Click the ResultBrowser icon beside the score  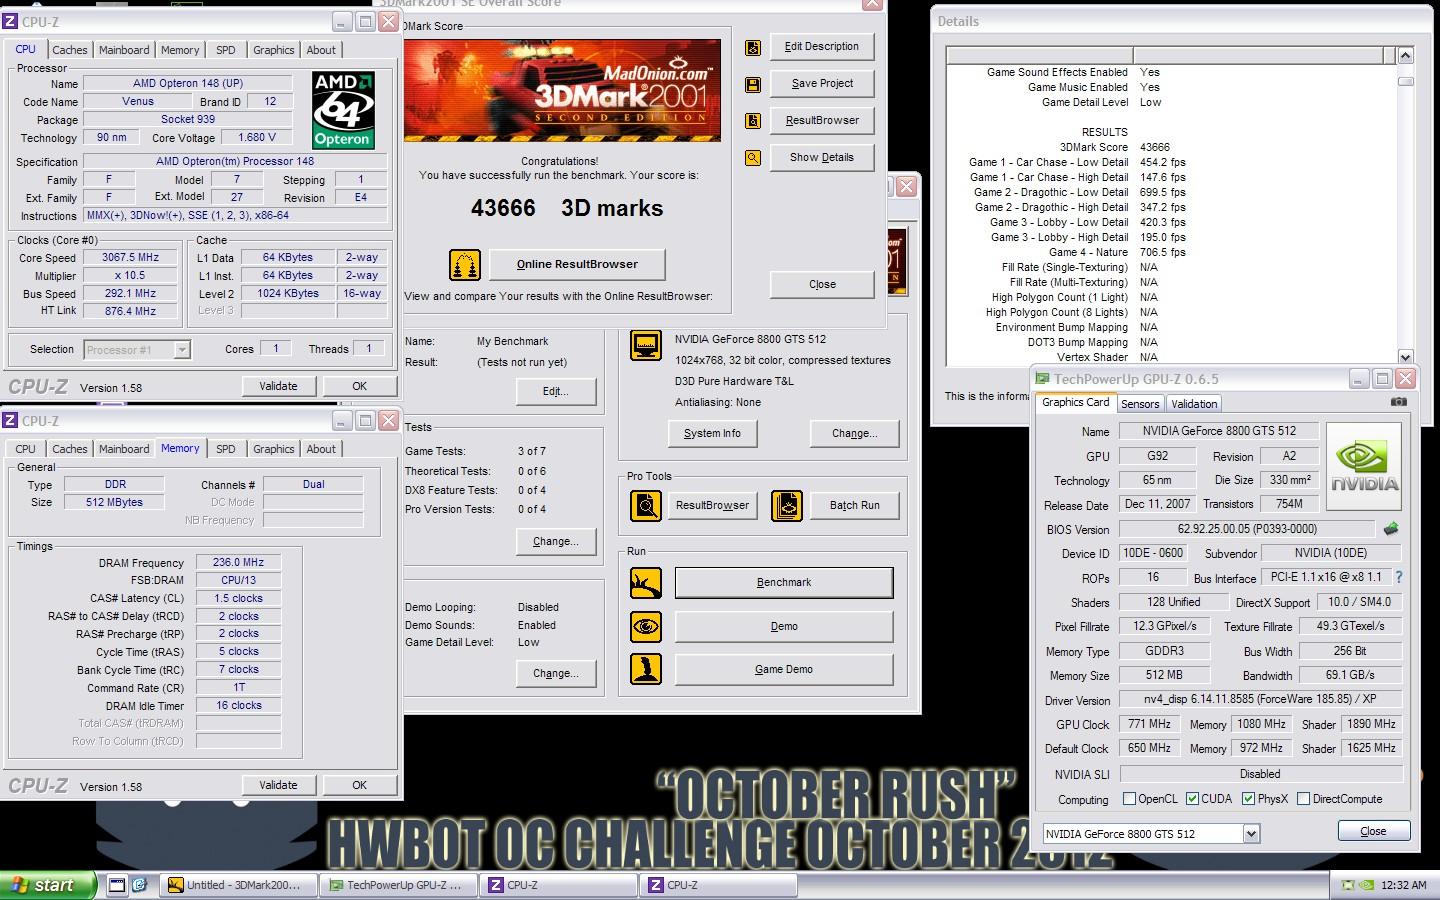coord(753,121)
